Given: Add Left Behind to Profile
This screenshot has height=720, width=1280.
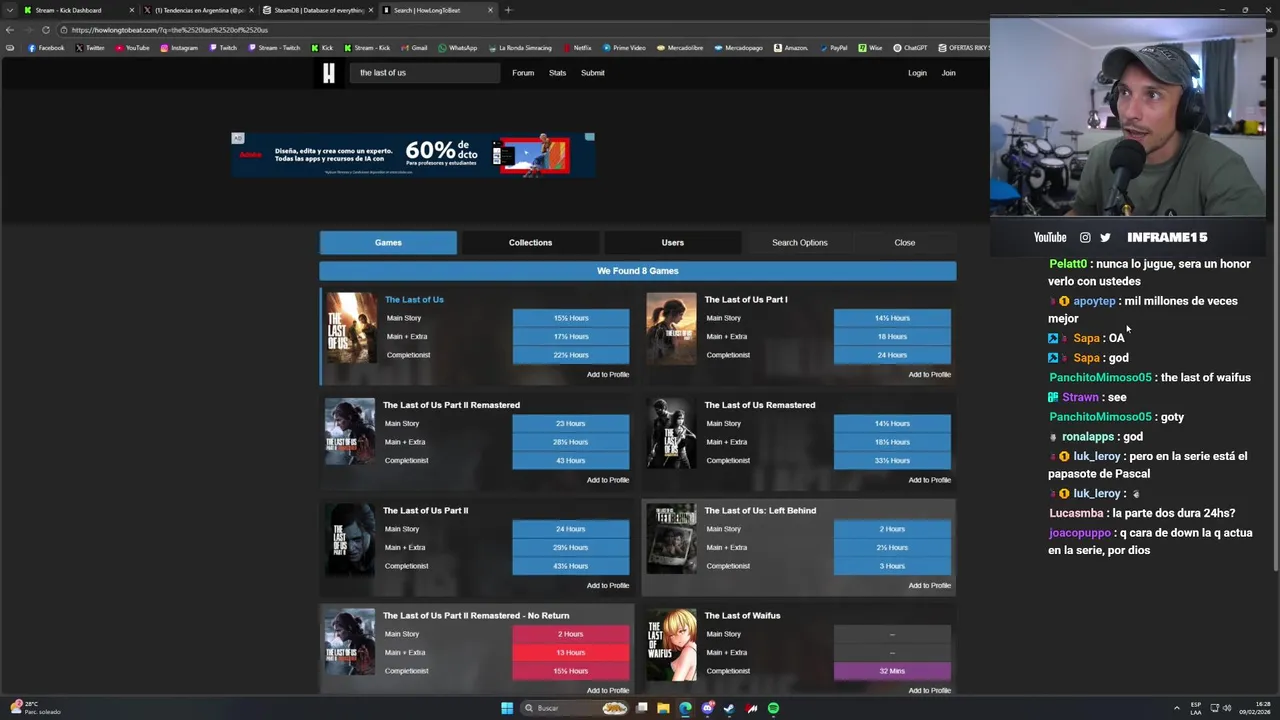Looking at the screenshot, I should [929, 585].
